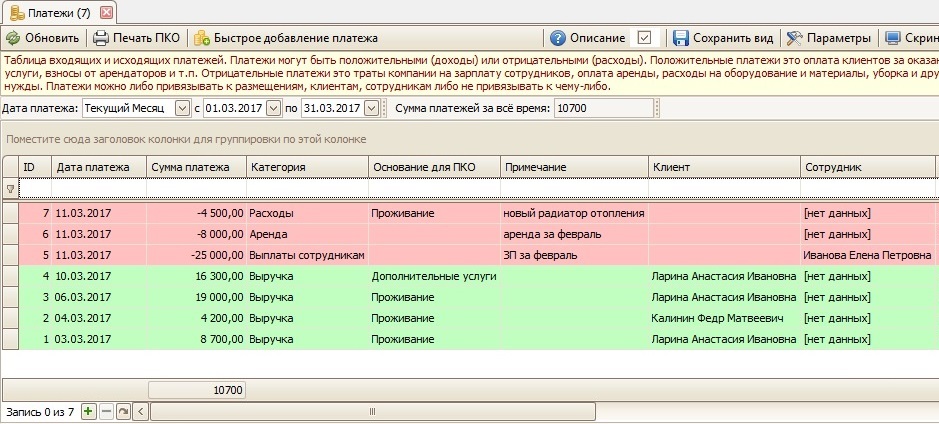
Task: Click the Скрин monitor icon
Action: coord(892,38)
